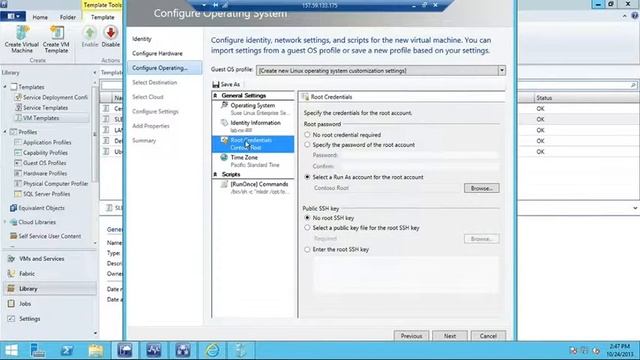Viewport: 640px width, 360px height.
Task: Select Run As account for root option
Action: (x=307, y=177)
